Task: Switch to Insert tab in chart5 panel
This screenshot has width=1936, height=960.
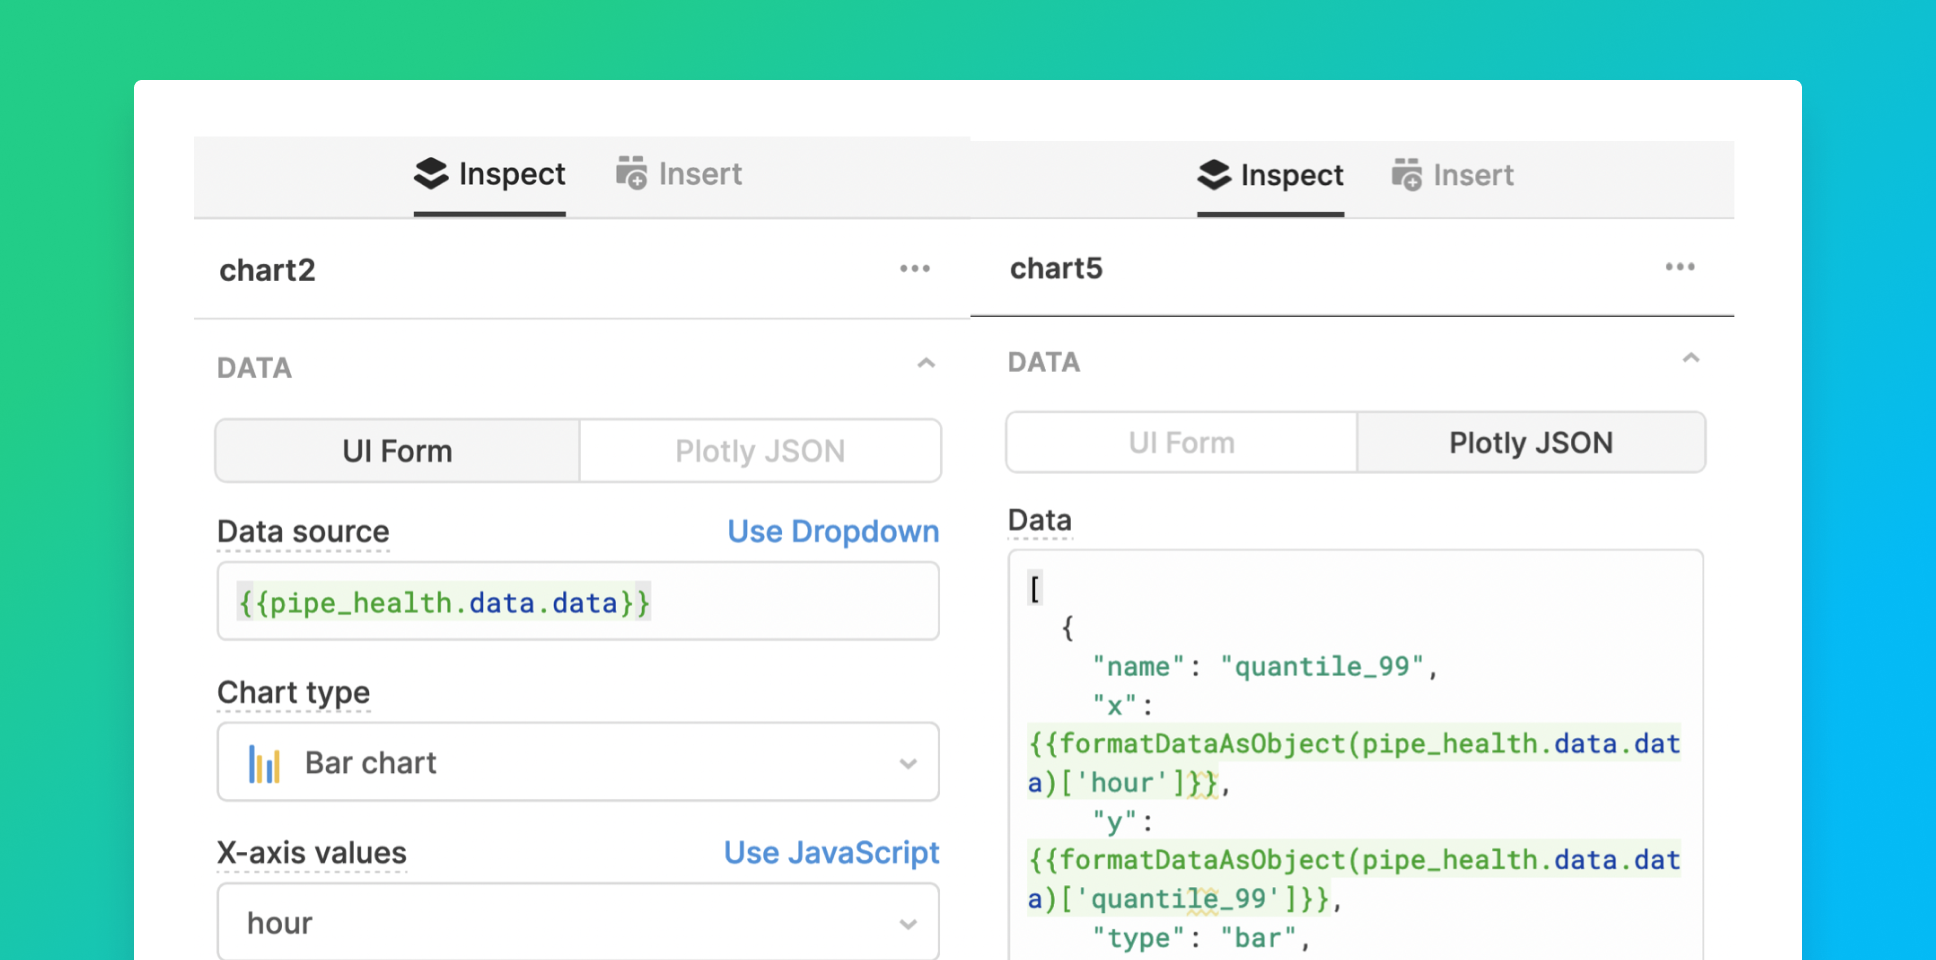Action: (1452, 176)
